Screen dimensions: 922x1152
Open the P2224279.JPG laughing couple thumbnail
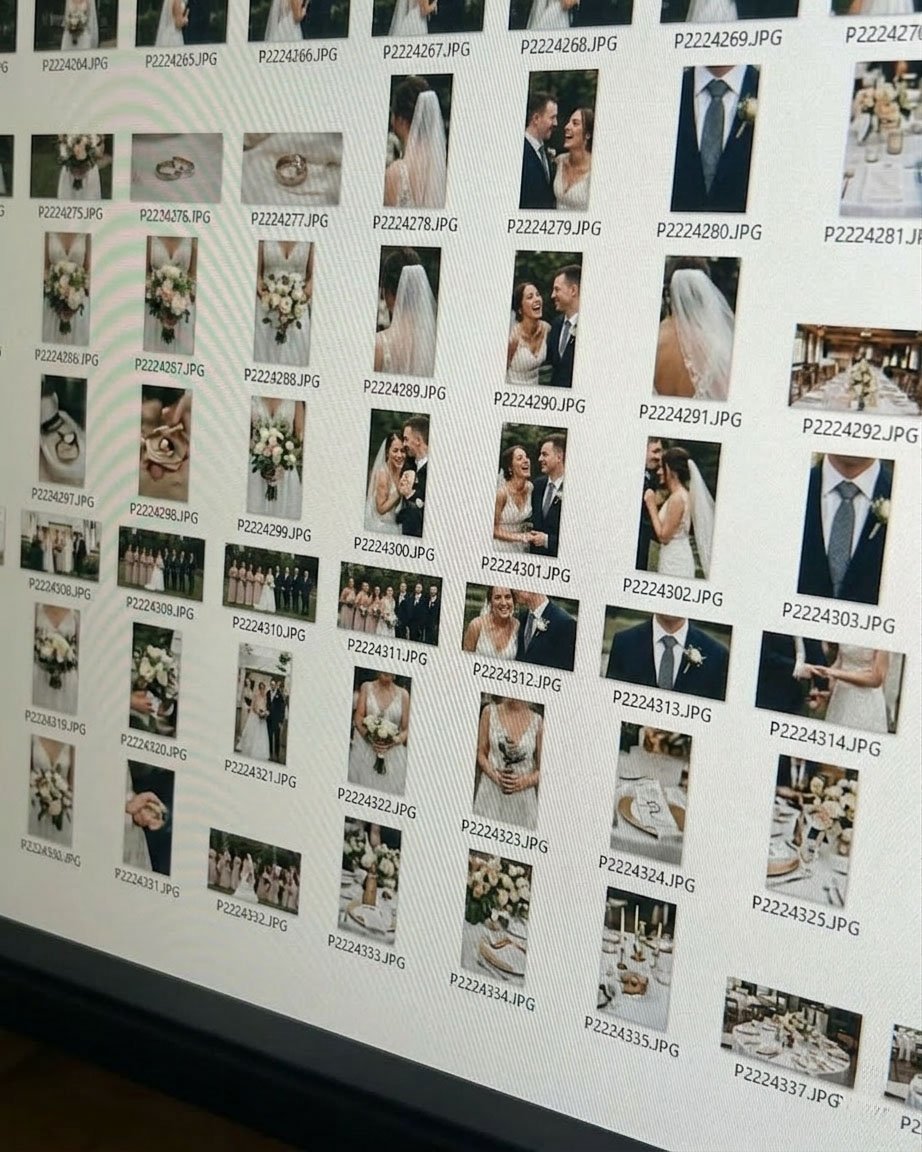558,141
